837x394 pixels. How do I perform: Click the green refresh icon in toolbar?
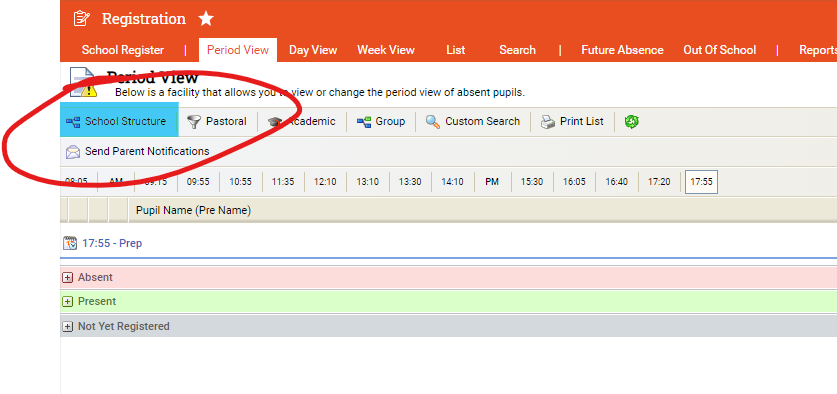click(x=631, y=122)
